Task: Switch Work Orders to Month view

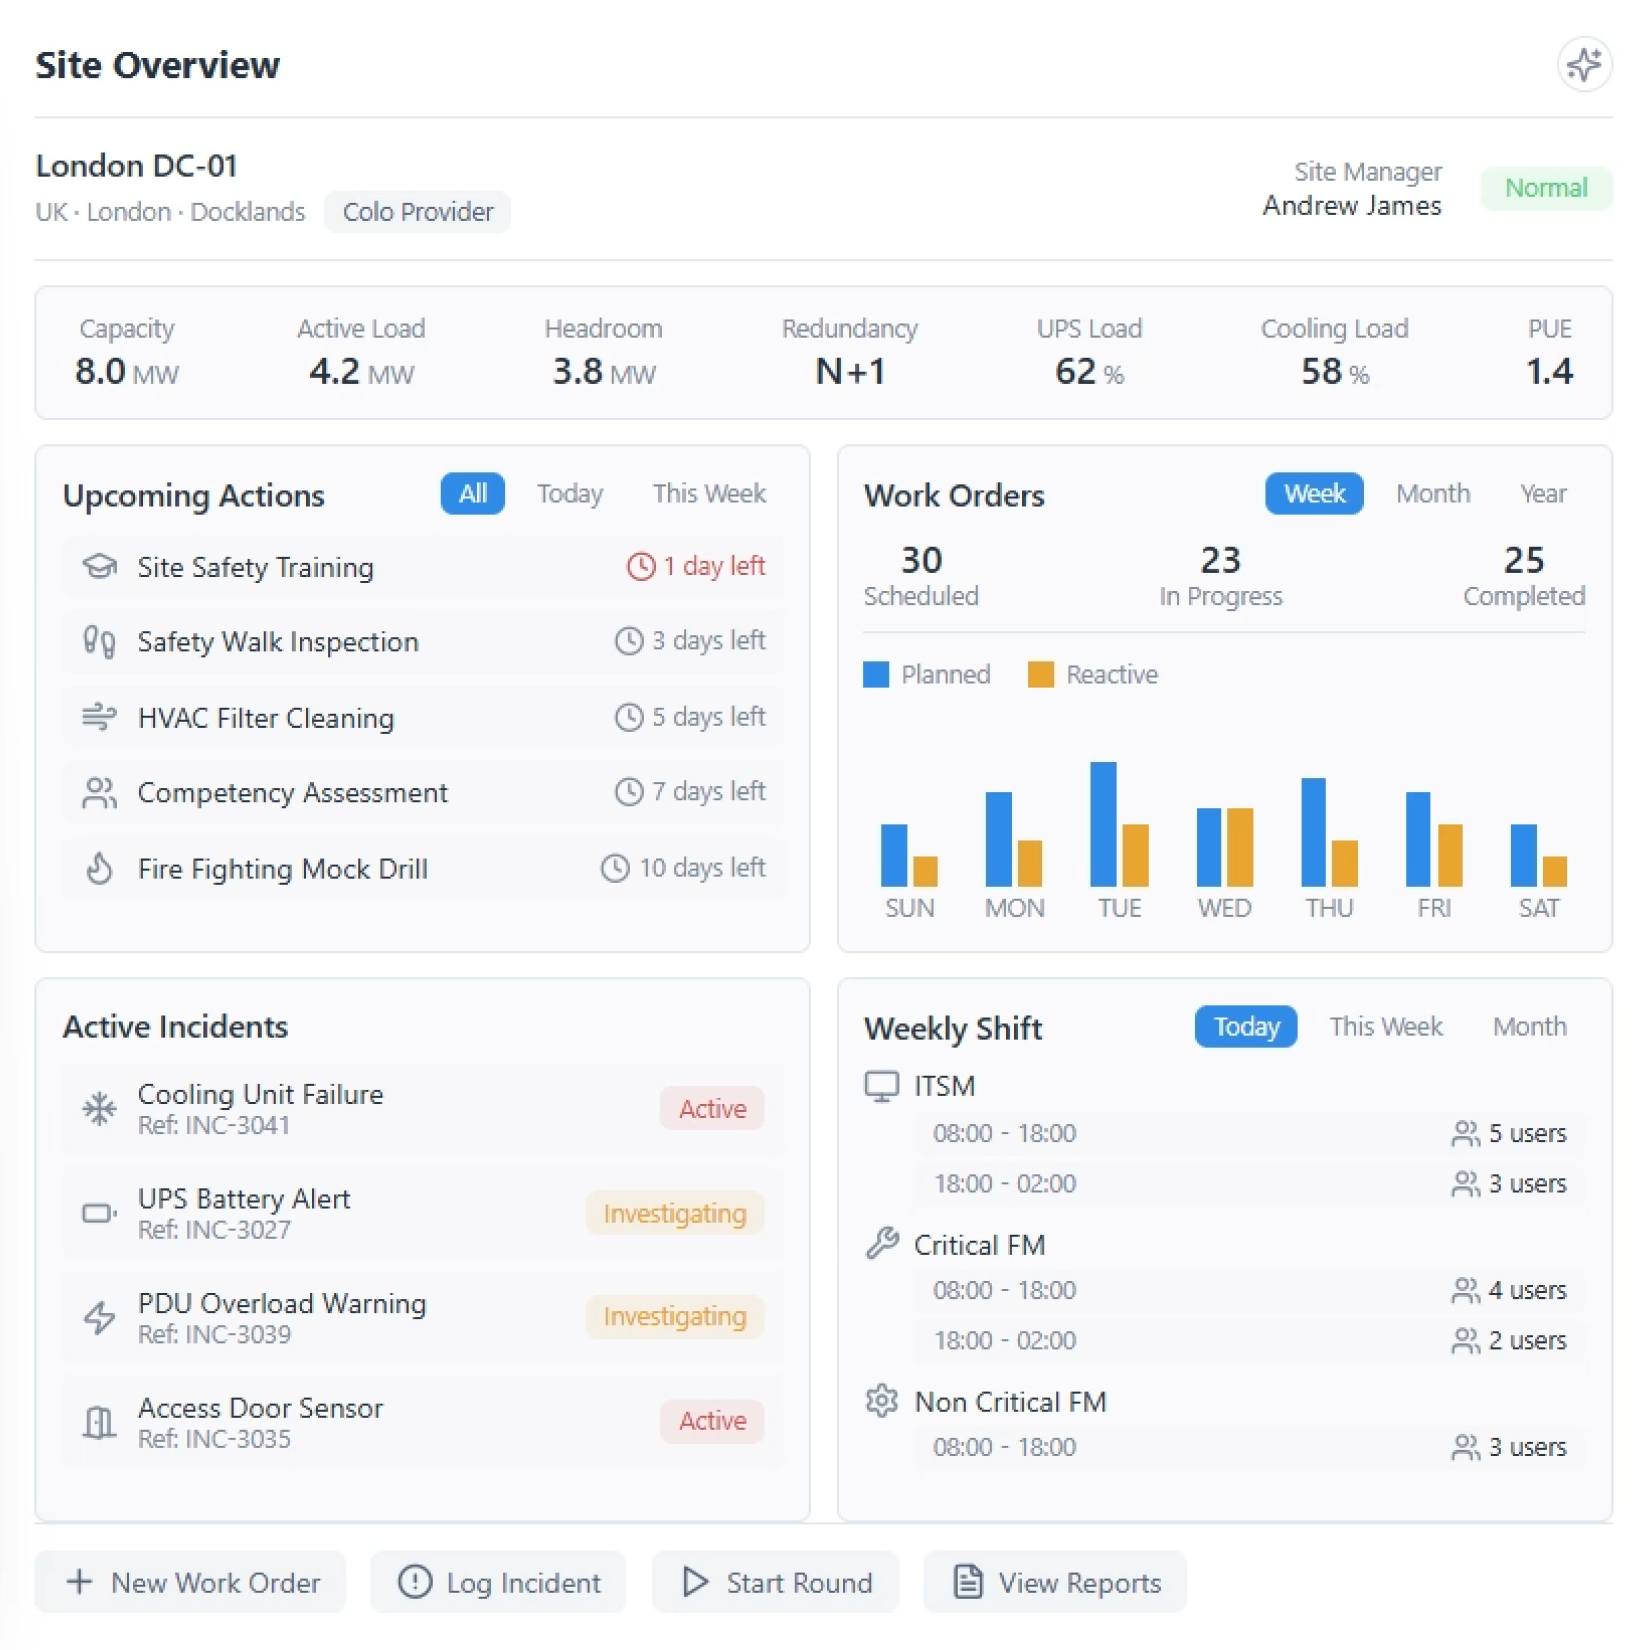Action: click(x=1432, y=494)
